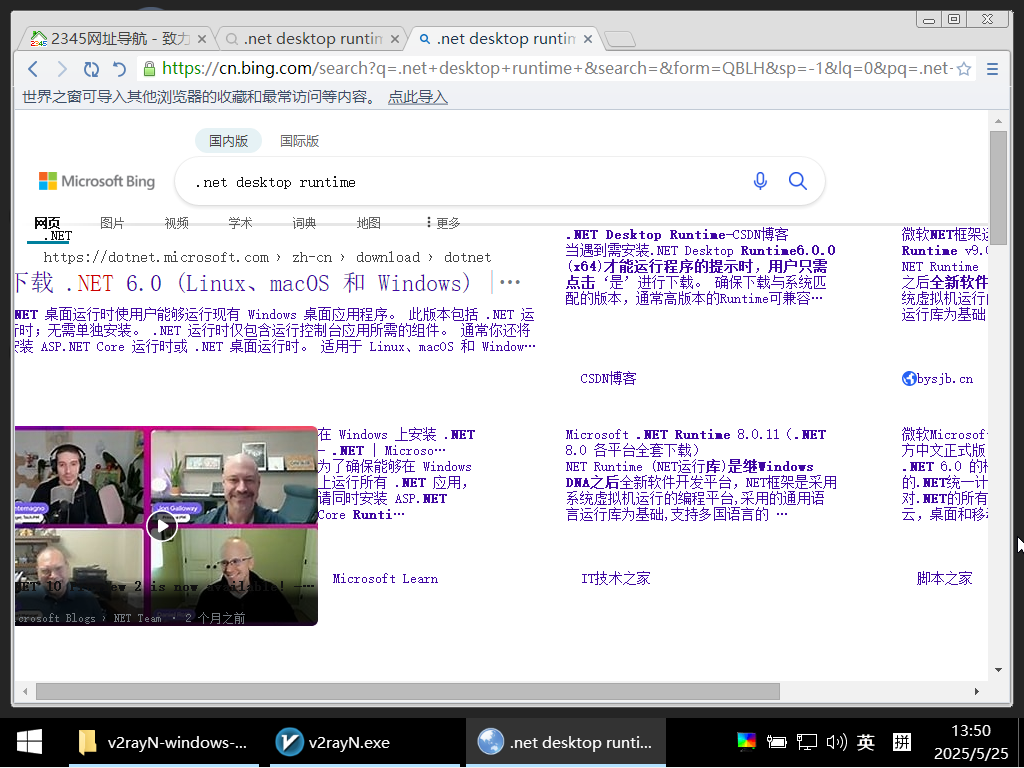This screenshot has width=1024, height=768.
Task: Click the Microsoft Learn source label
Action: (385, 579)
